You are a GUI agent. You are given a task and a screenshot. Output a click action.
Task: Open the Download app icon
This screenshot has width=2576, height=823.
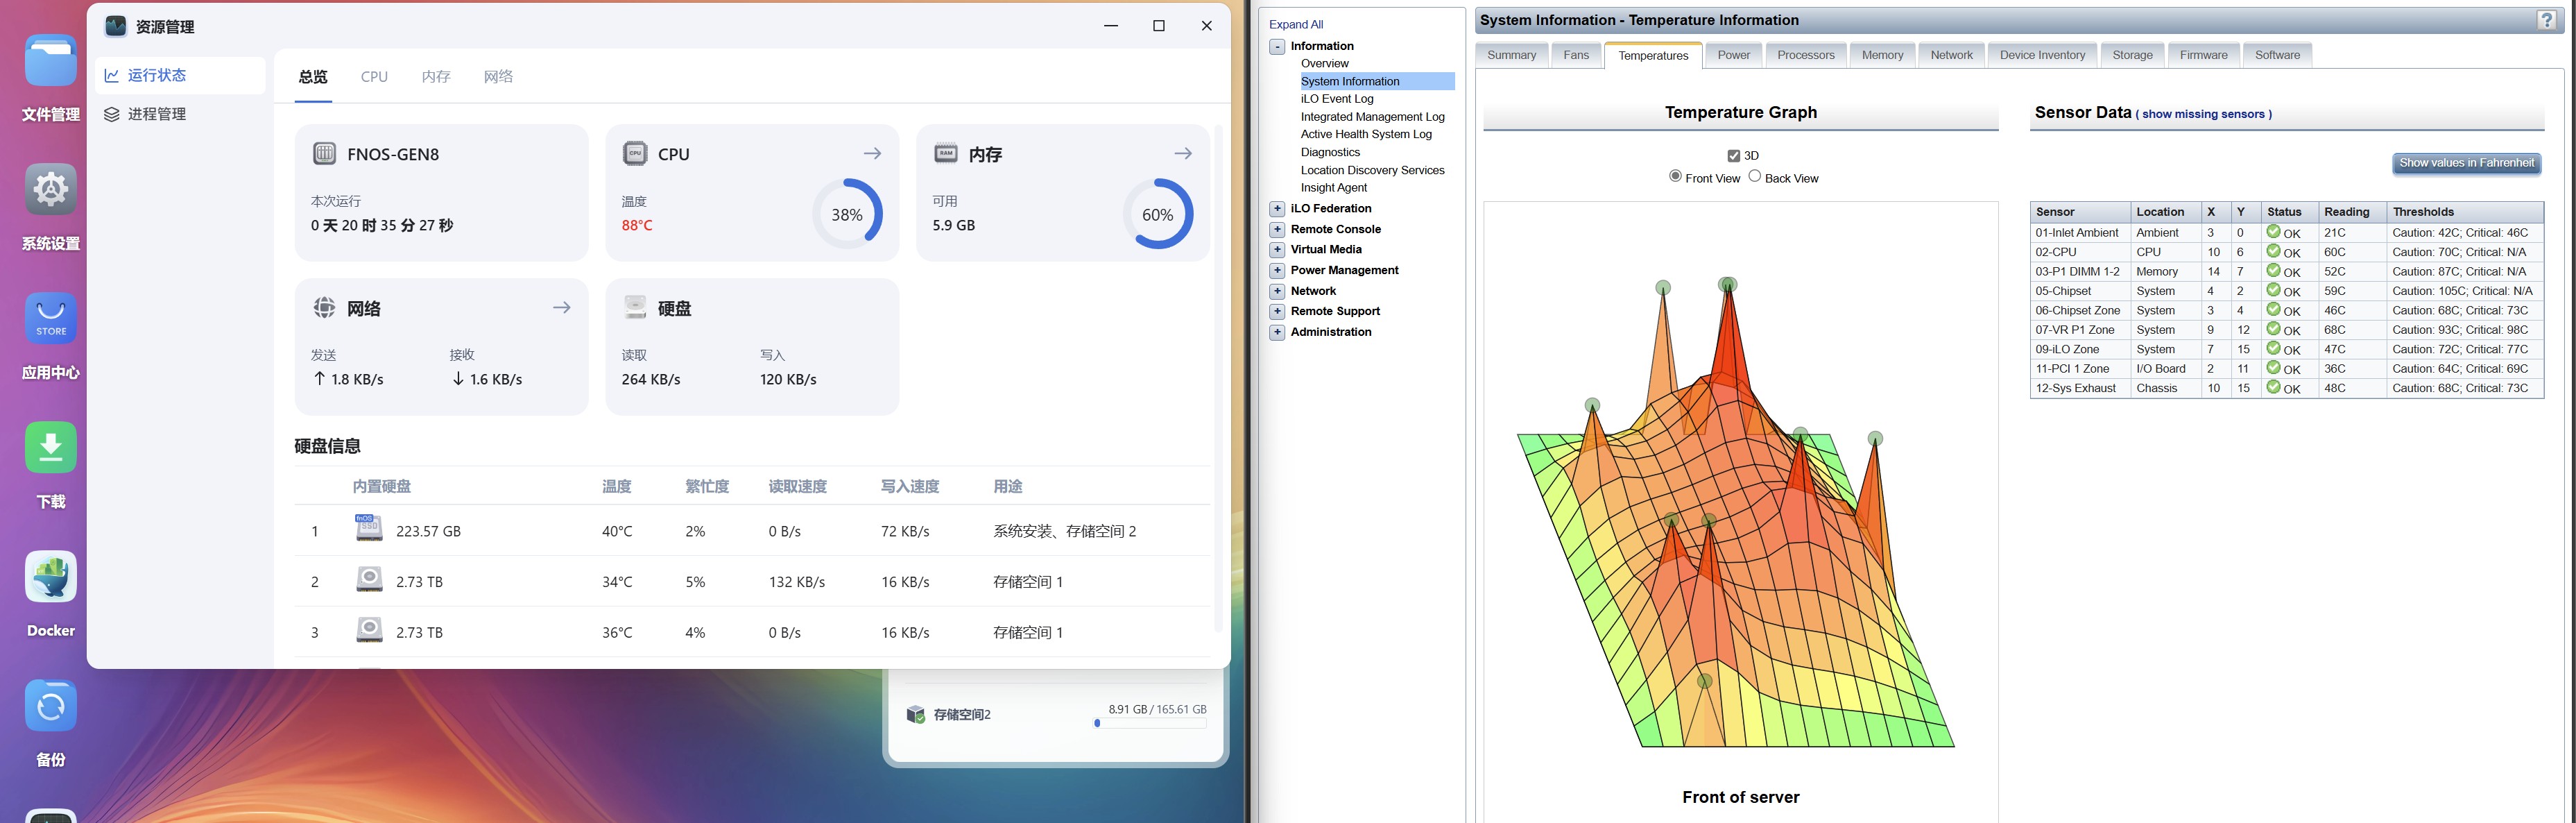coord(50,448)
